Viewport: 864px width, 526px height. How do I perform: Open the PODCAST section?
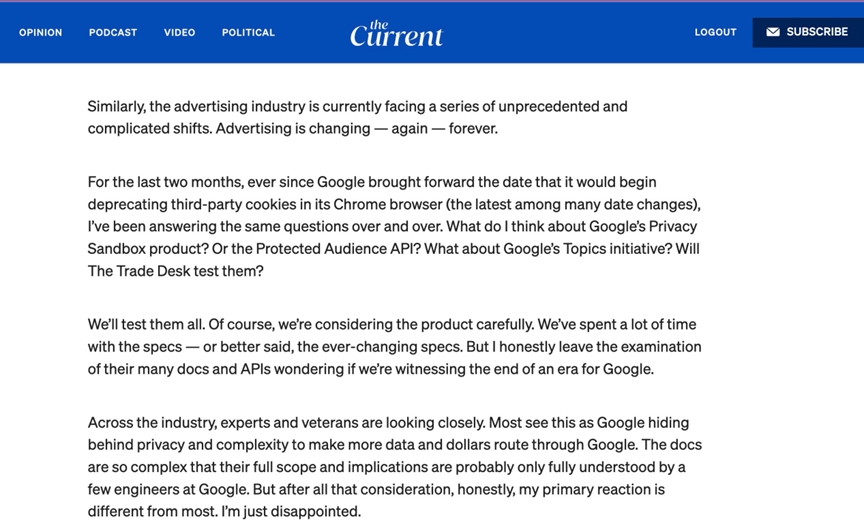pyautogui.click(x=113, y=32)
